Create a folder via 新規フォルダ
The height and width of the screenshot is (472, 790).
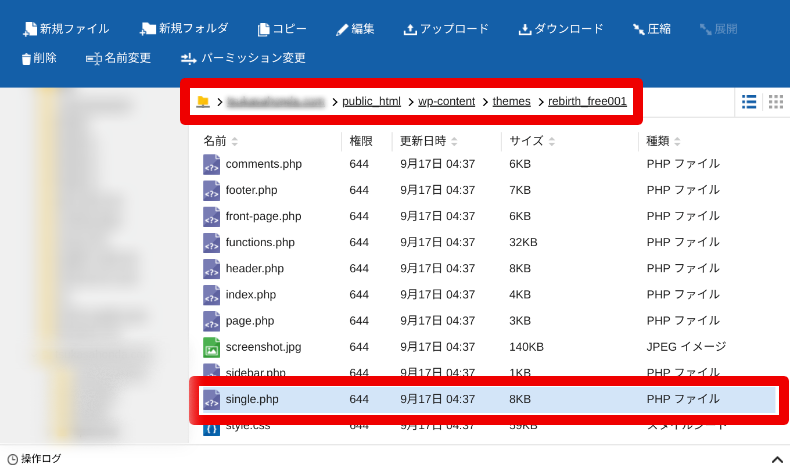click(x=184, y=29)
